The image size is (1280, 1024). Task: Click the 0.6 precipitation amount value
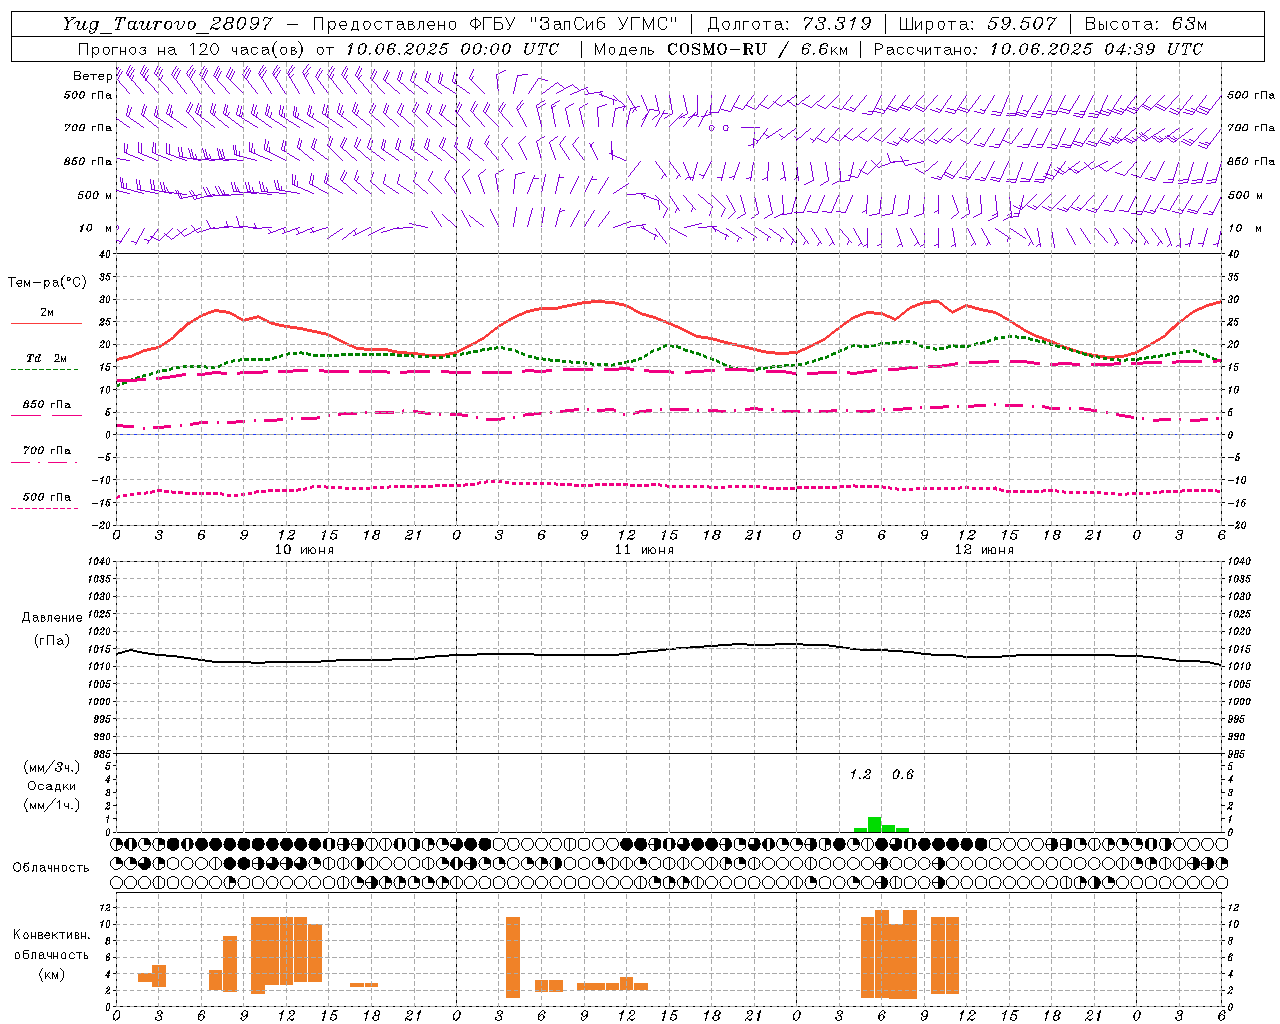[x=903, y=775]
